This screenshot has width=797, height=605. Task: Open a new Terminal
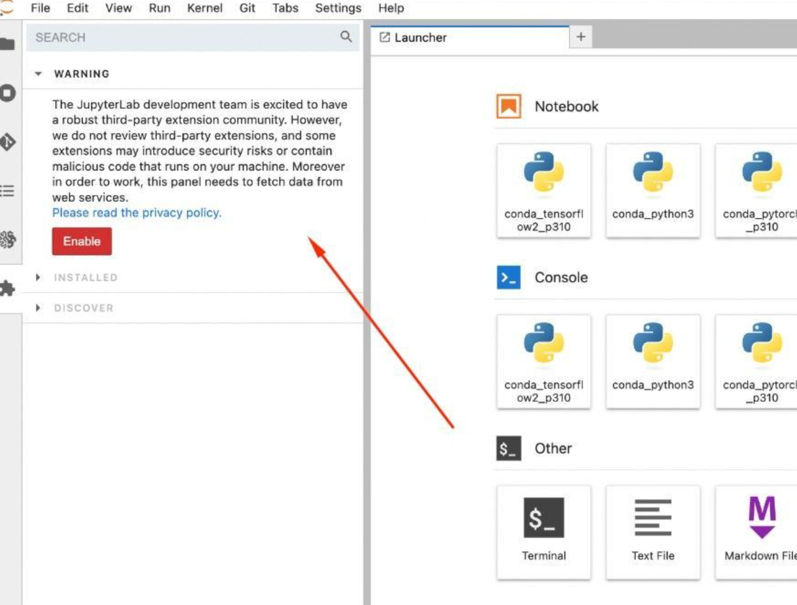click(x=543, y=532)
